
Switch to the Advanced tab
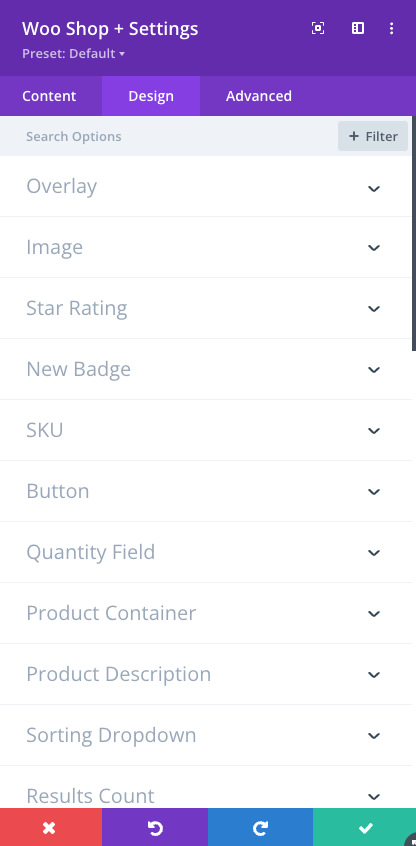pos(259,96)
